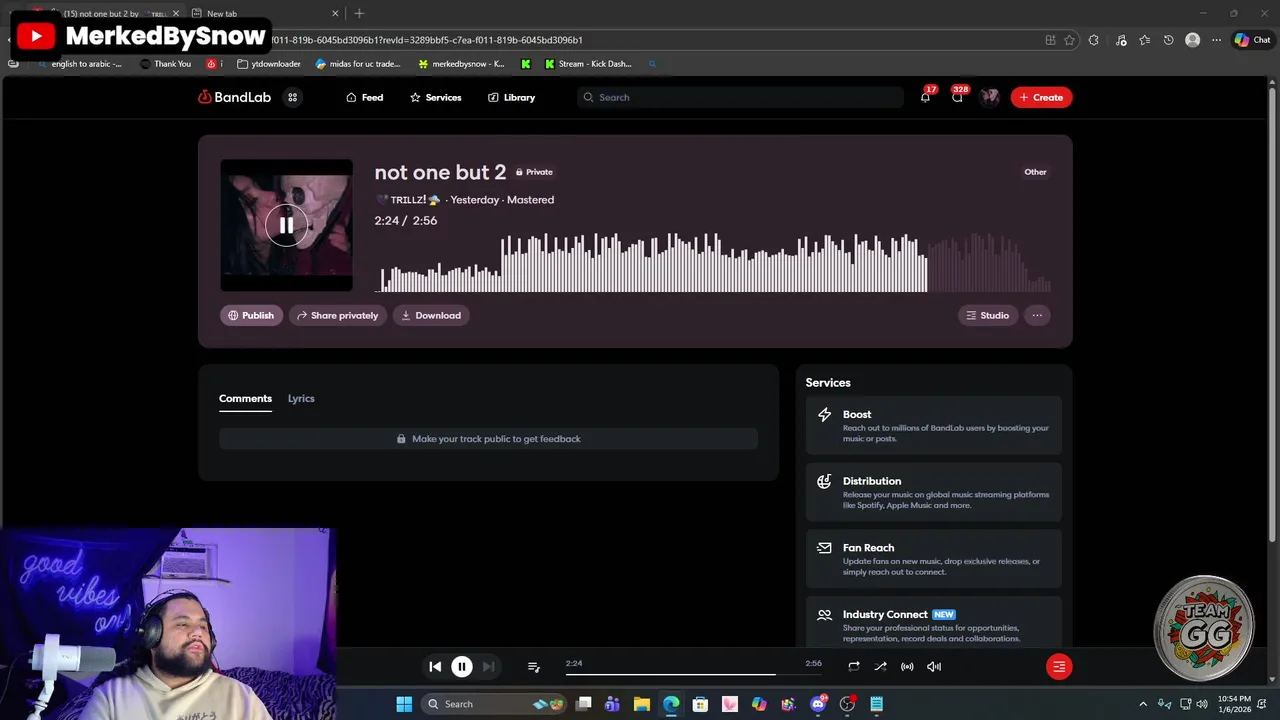Open the Boost service card
This screenshot has height=720, width=1280.
coord(934,426)
